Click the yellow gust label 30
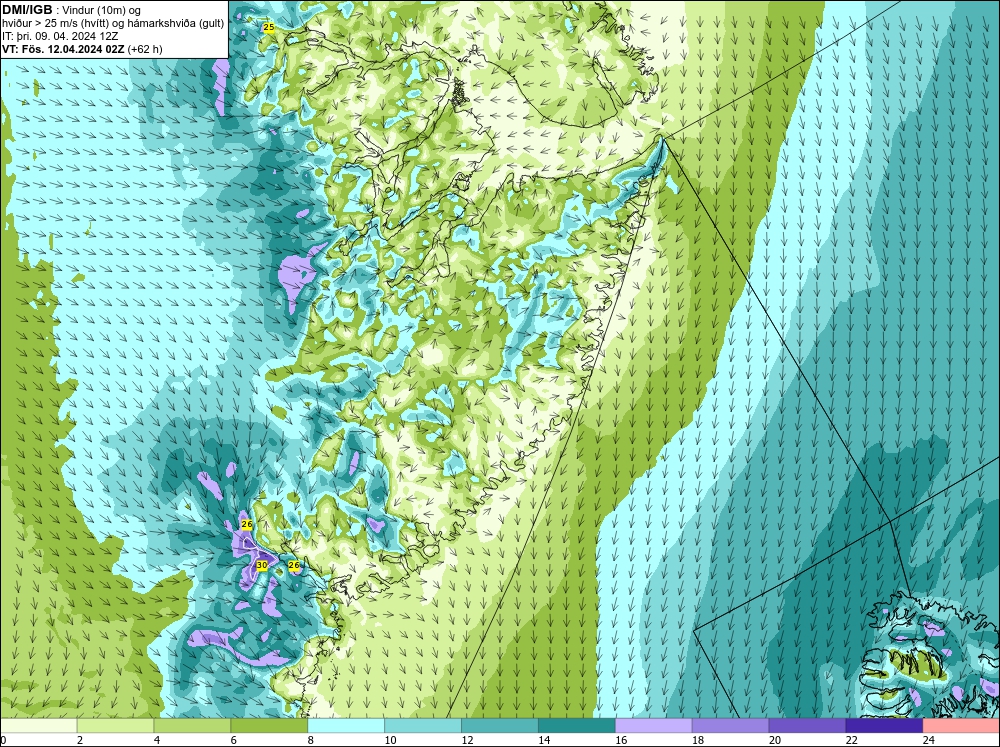 click(261, 565)
